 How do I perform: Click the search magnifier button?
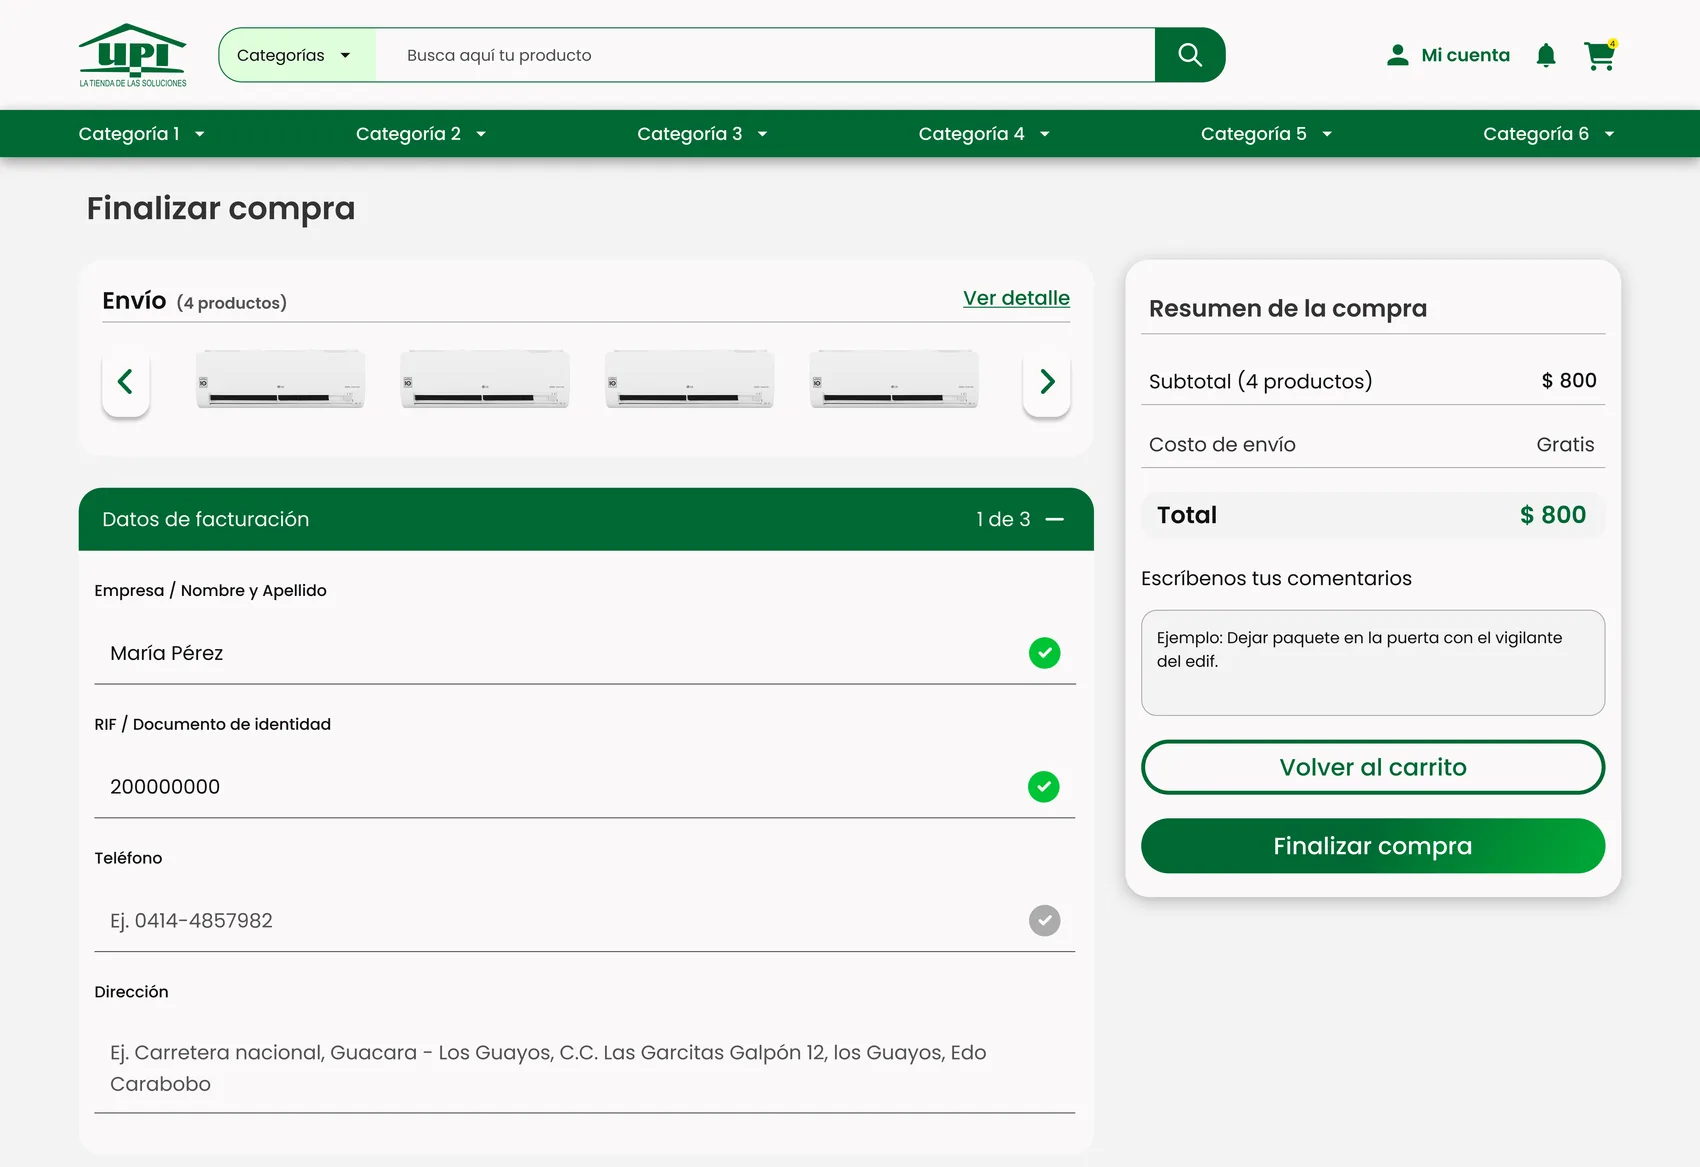1190,55
